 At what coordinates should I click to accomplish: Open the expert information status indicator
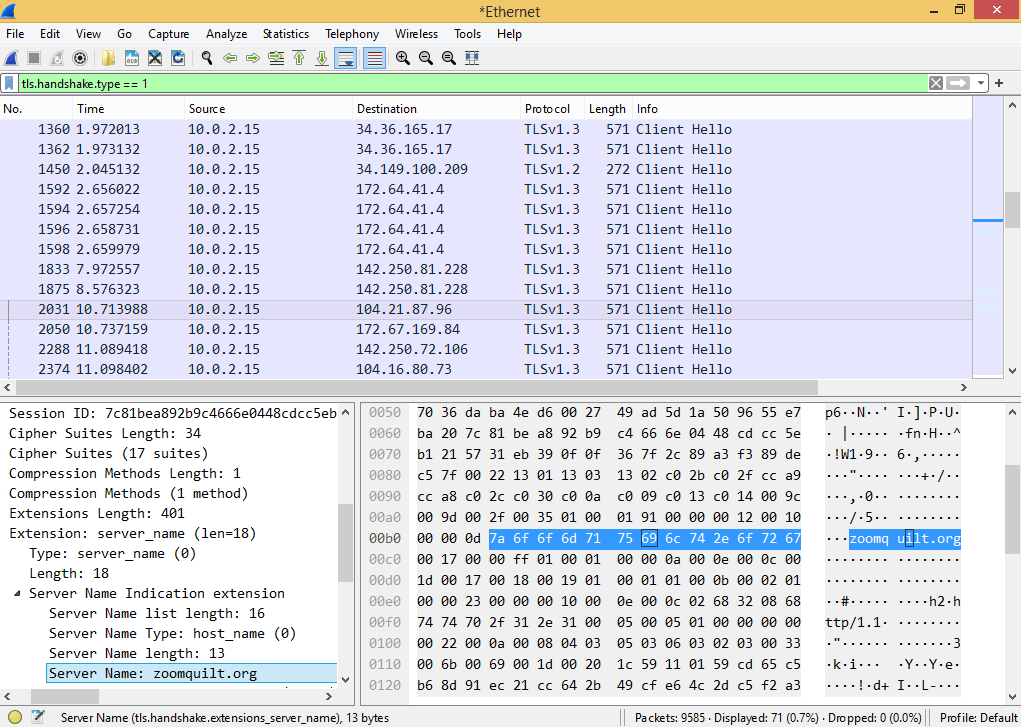pos(15,717)
